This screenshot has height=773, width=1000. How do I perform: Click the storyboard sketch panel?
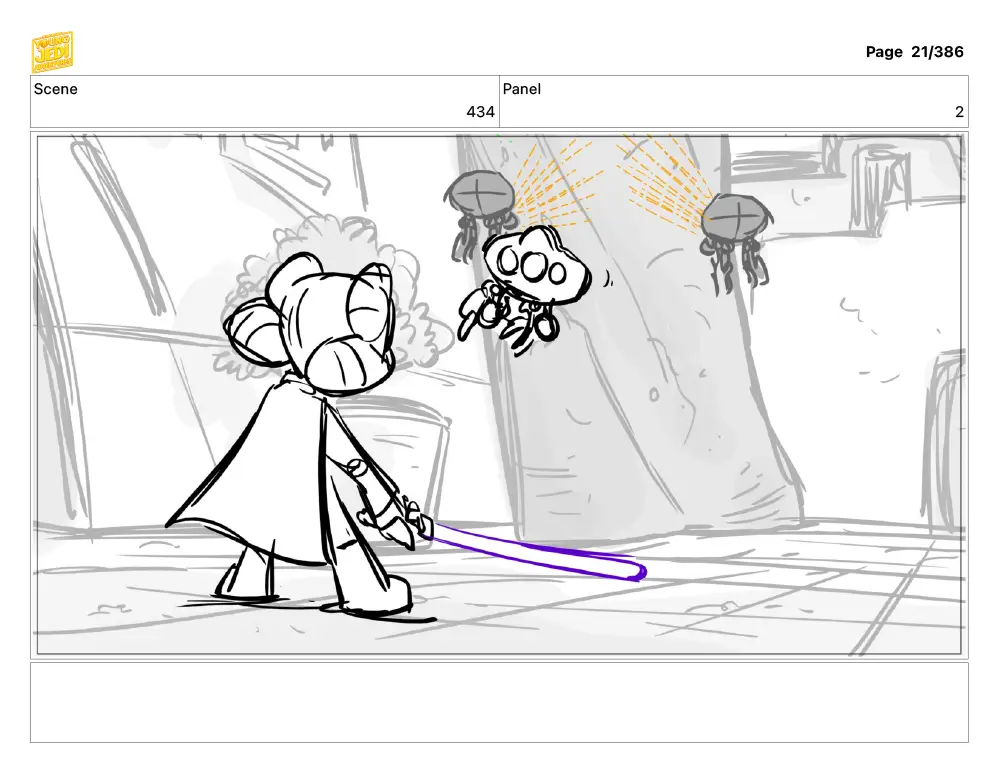tap(499, 395)
